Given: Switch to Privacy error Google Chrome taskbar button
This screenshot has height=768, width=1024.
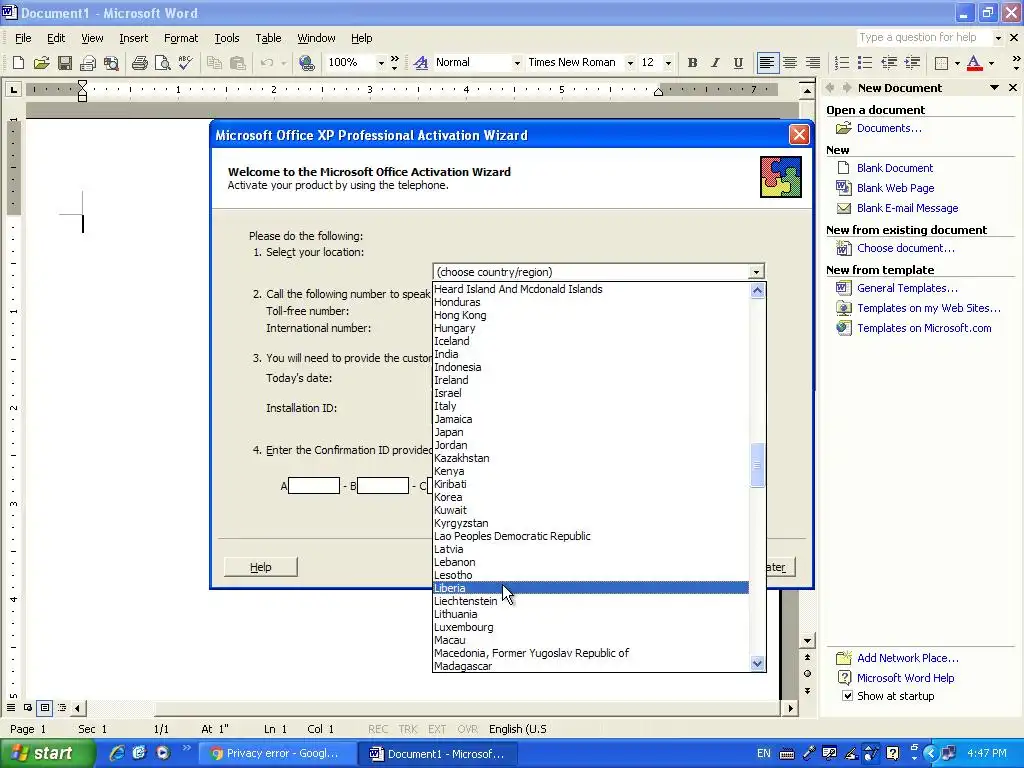Looking at the screenshot, I should (x=276, y=753).
